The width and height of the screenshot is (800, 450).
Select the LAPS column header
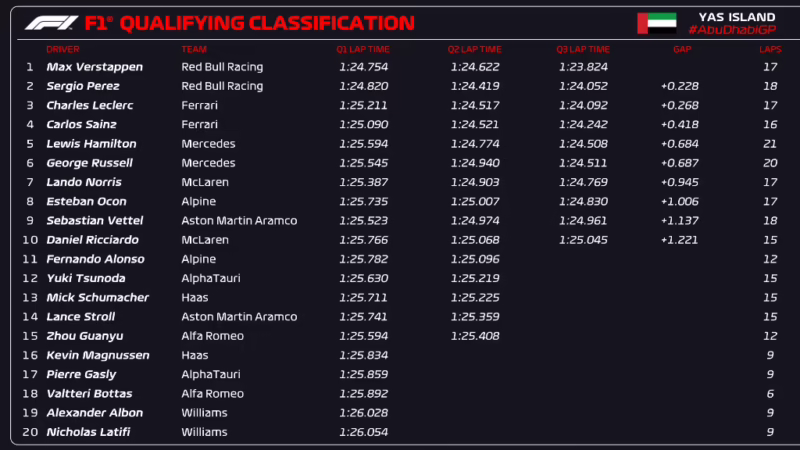pyautogui.click(x=771, y=48)
